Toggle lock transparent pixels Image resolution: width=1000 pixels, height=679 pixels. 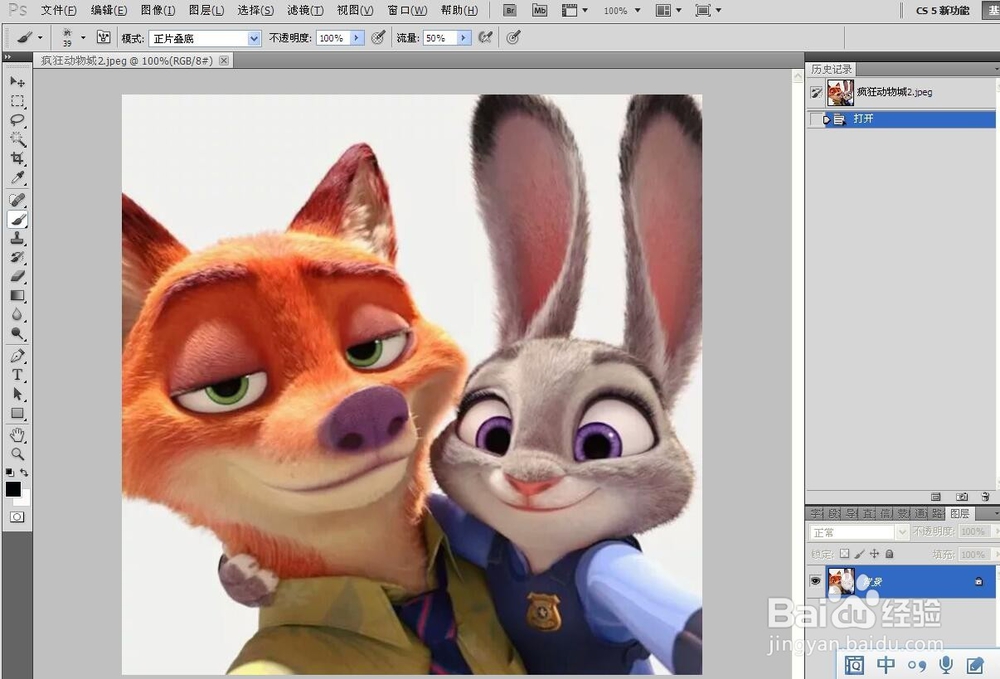[844, 553]
